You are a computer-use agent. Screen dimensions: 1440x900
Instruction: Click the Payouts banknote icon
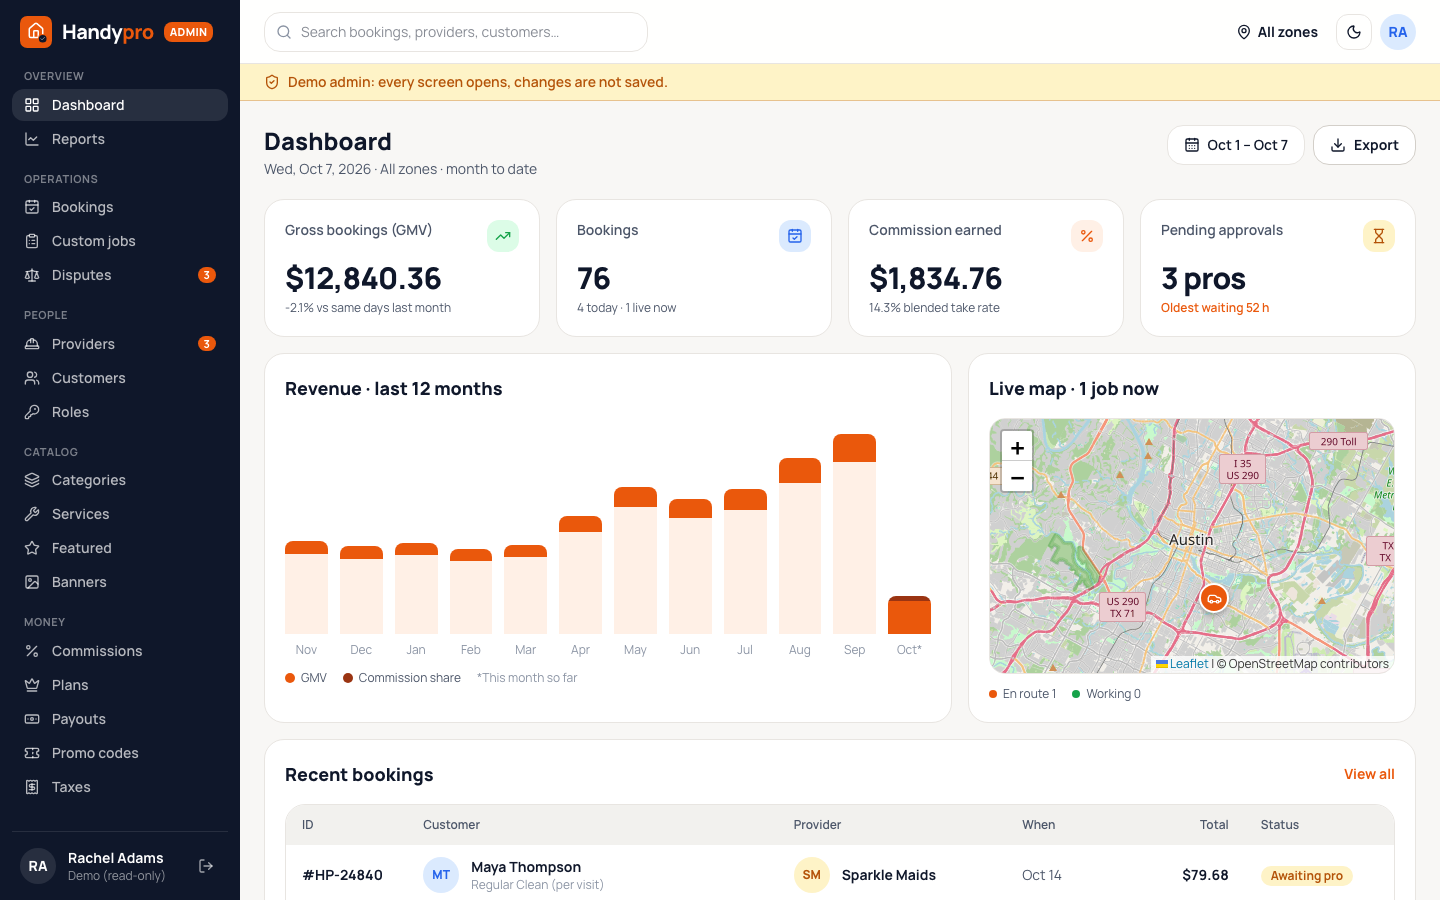(x=32, y=719)
